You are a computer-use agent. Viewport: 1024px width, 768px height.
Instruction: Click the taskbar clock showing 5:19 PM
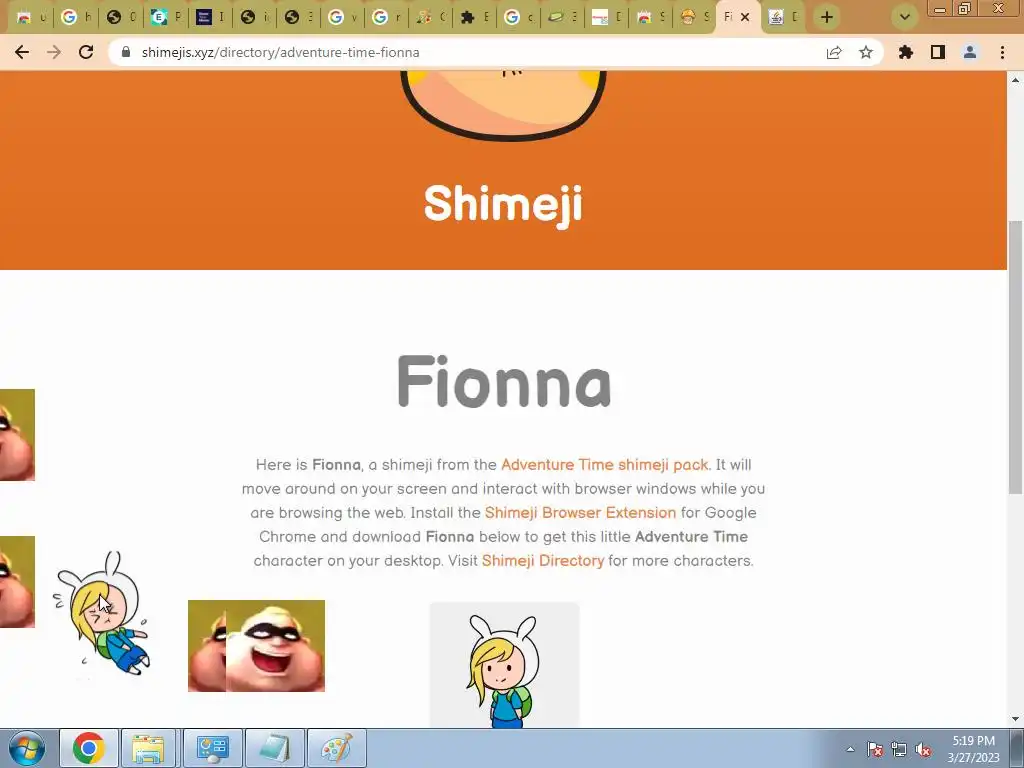pos(973,749)
